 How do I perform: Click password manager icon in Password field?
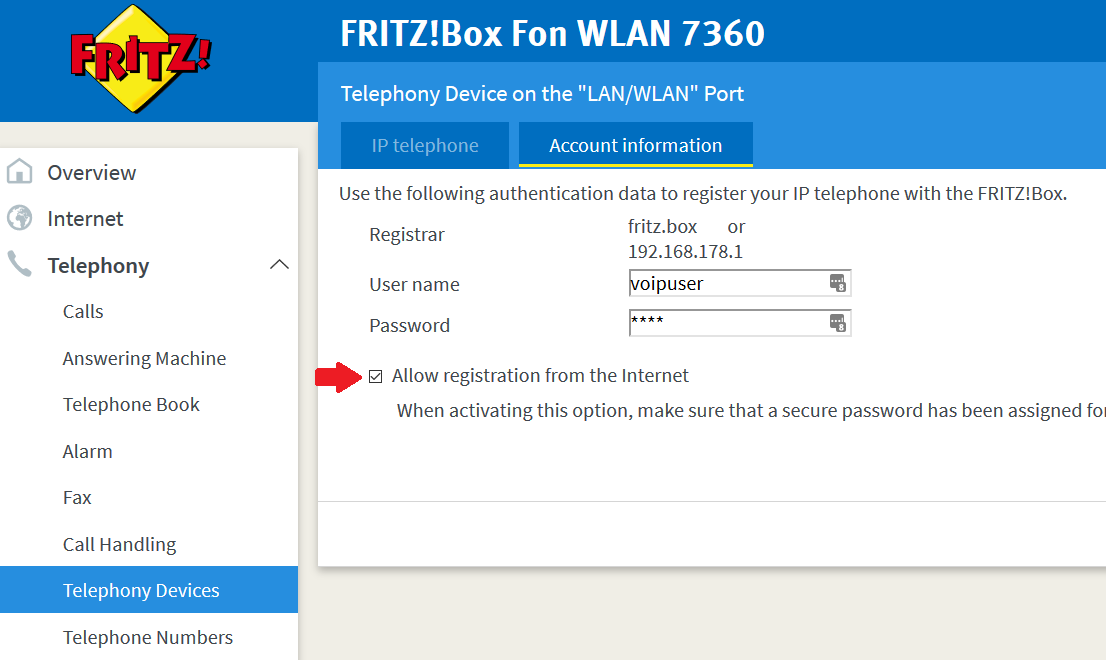click(x=838, y=323)
